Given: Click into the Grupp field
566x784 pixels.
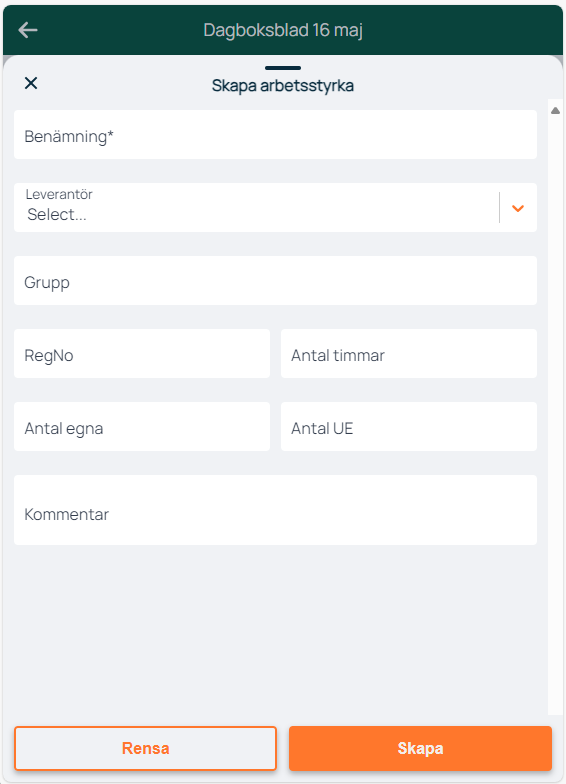Looking at the screenshot, I should (276, 280).
